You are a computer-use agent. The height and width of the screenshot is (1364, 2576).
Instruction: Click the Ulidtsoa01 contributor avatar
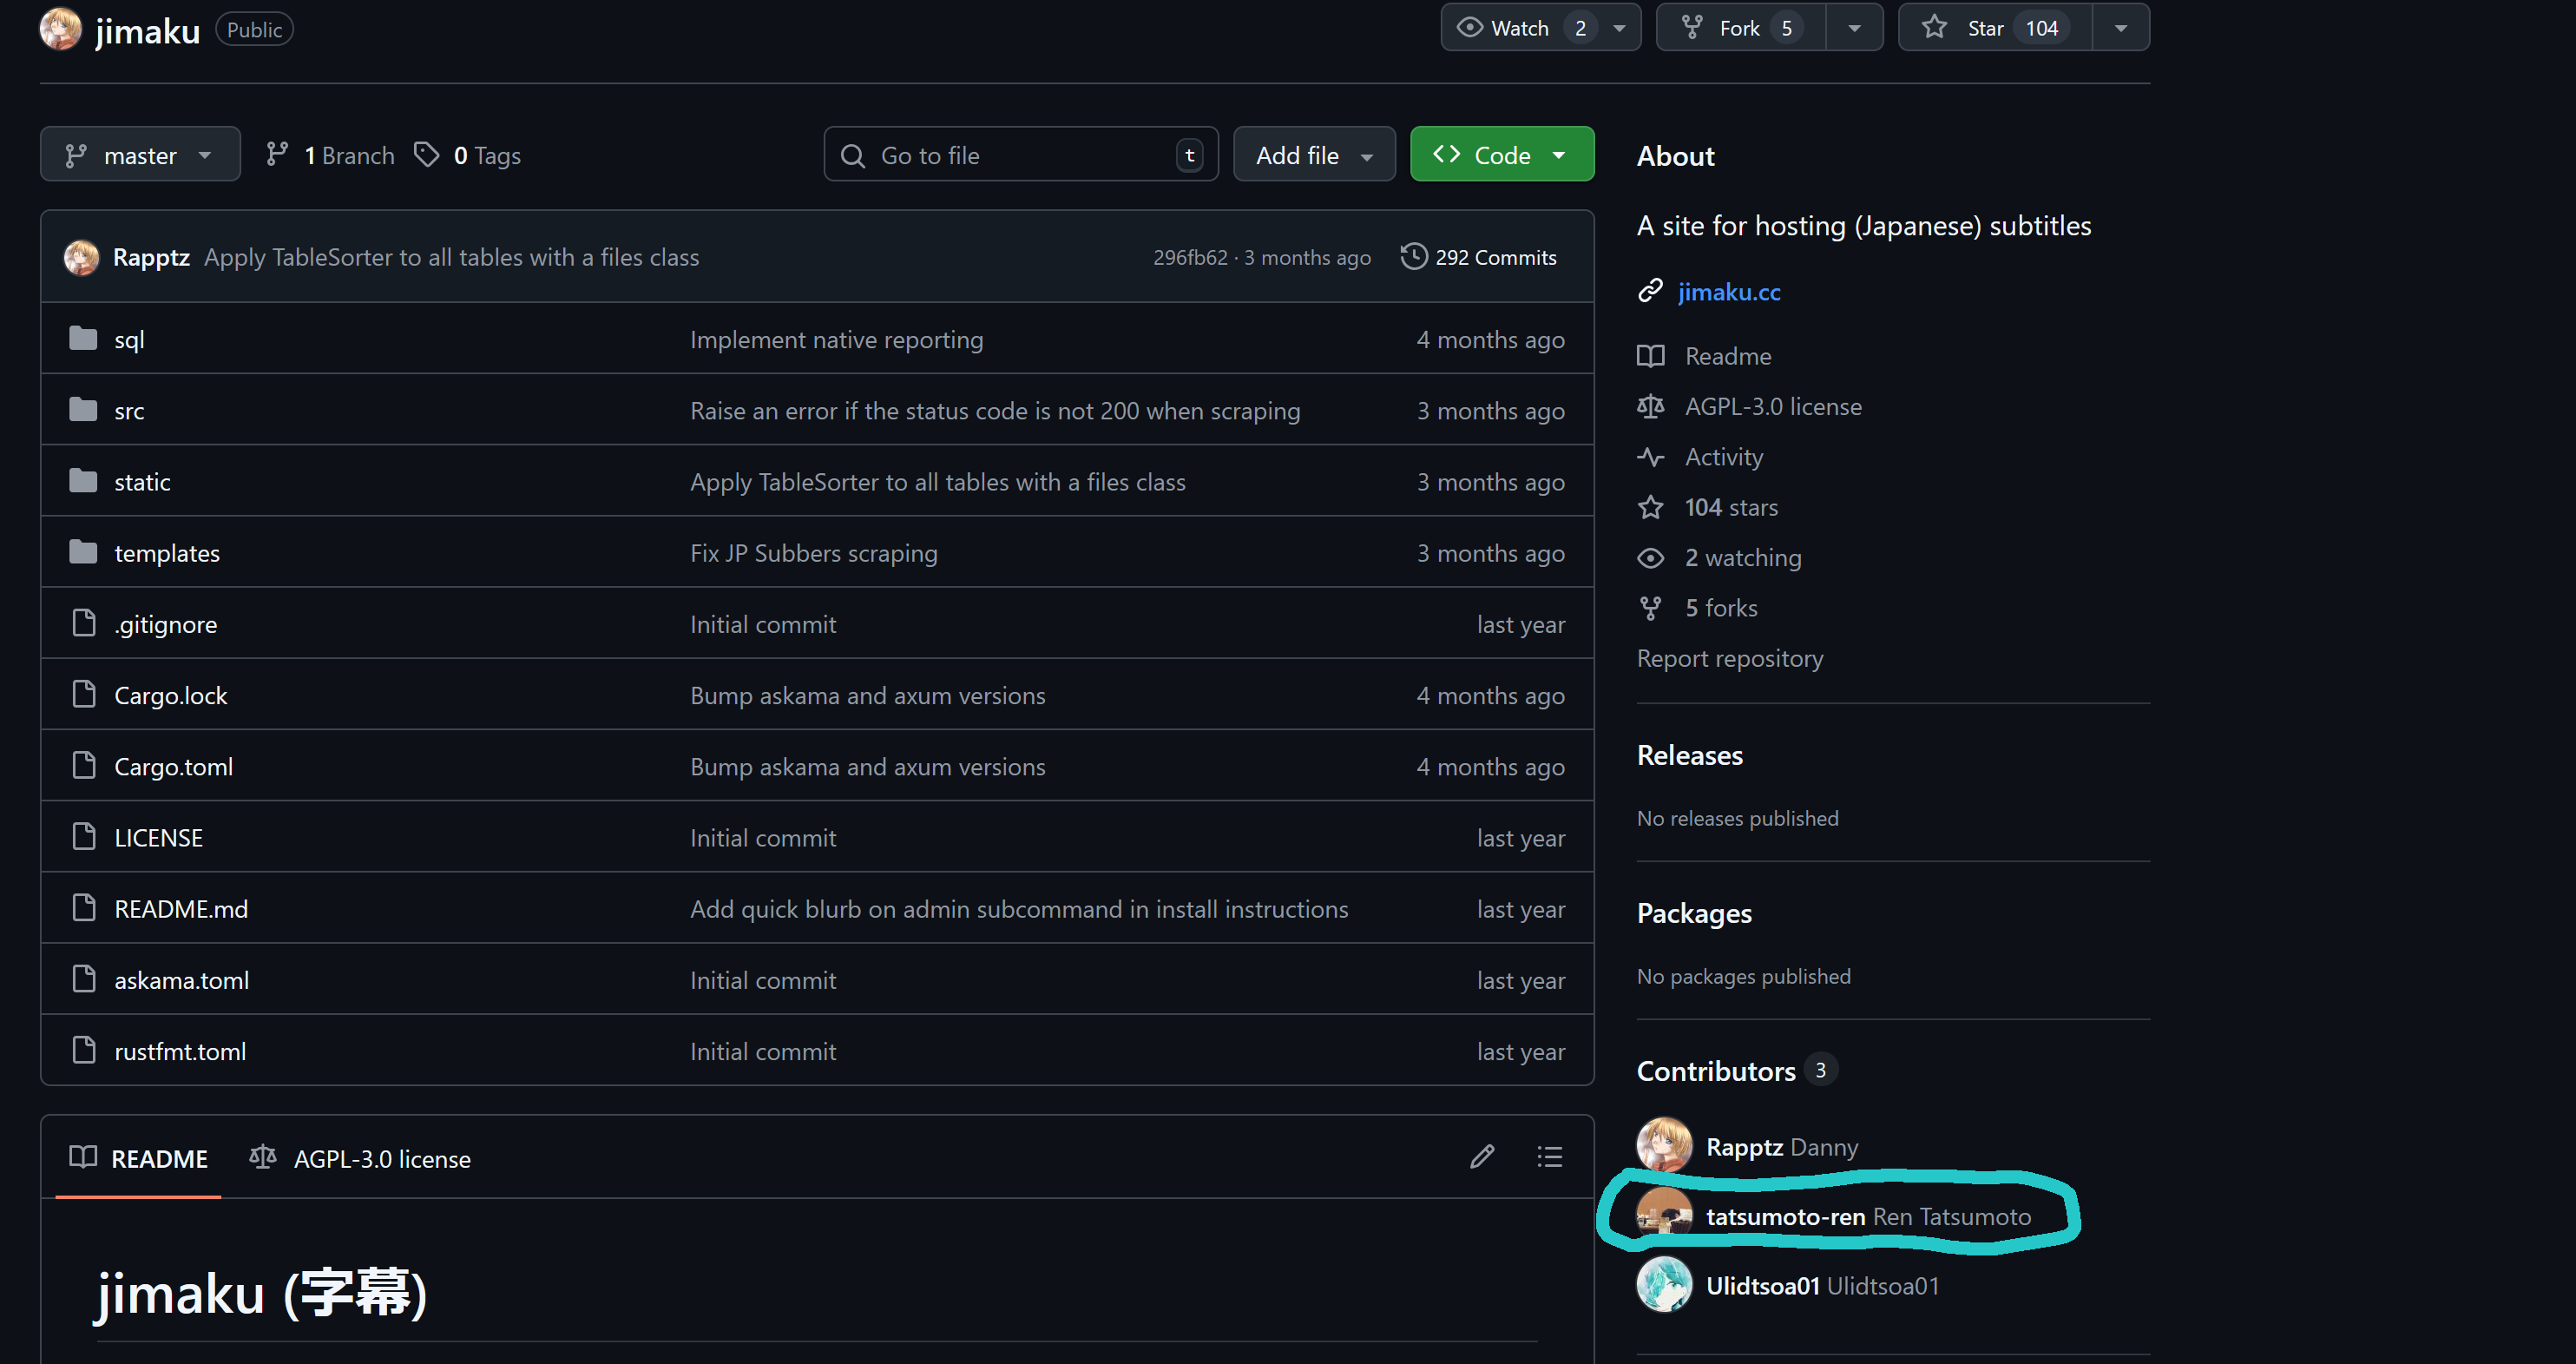coord(1663,1285)
